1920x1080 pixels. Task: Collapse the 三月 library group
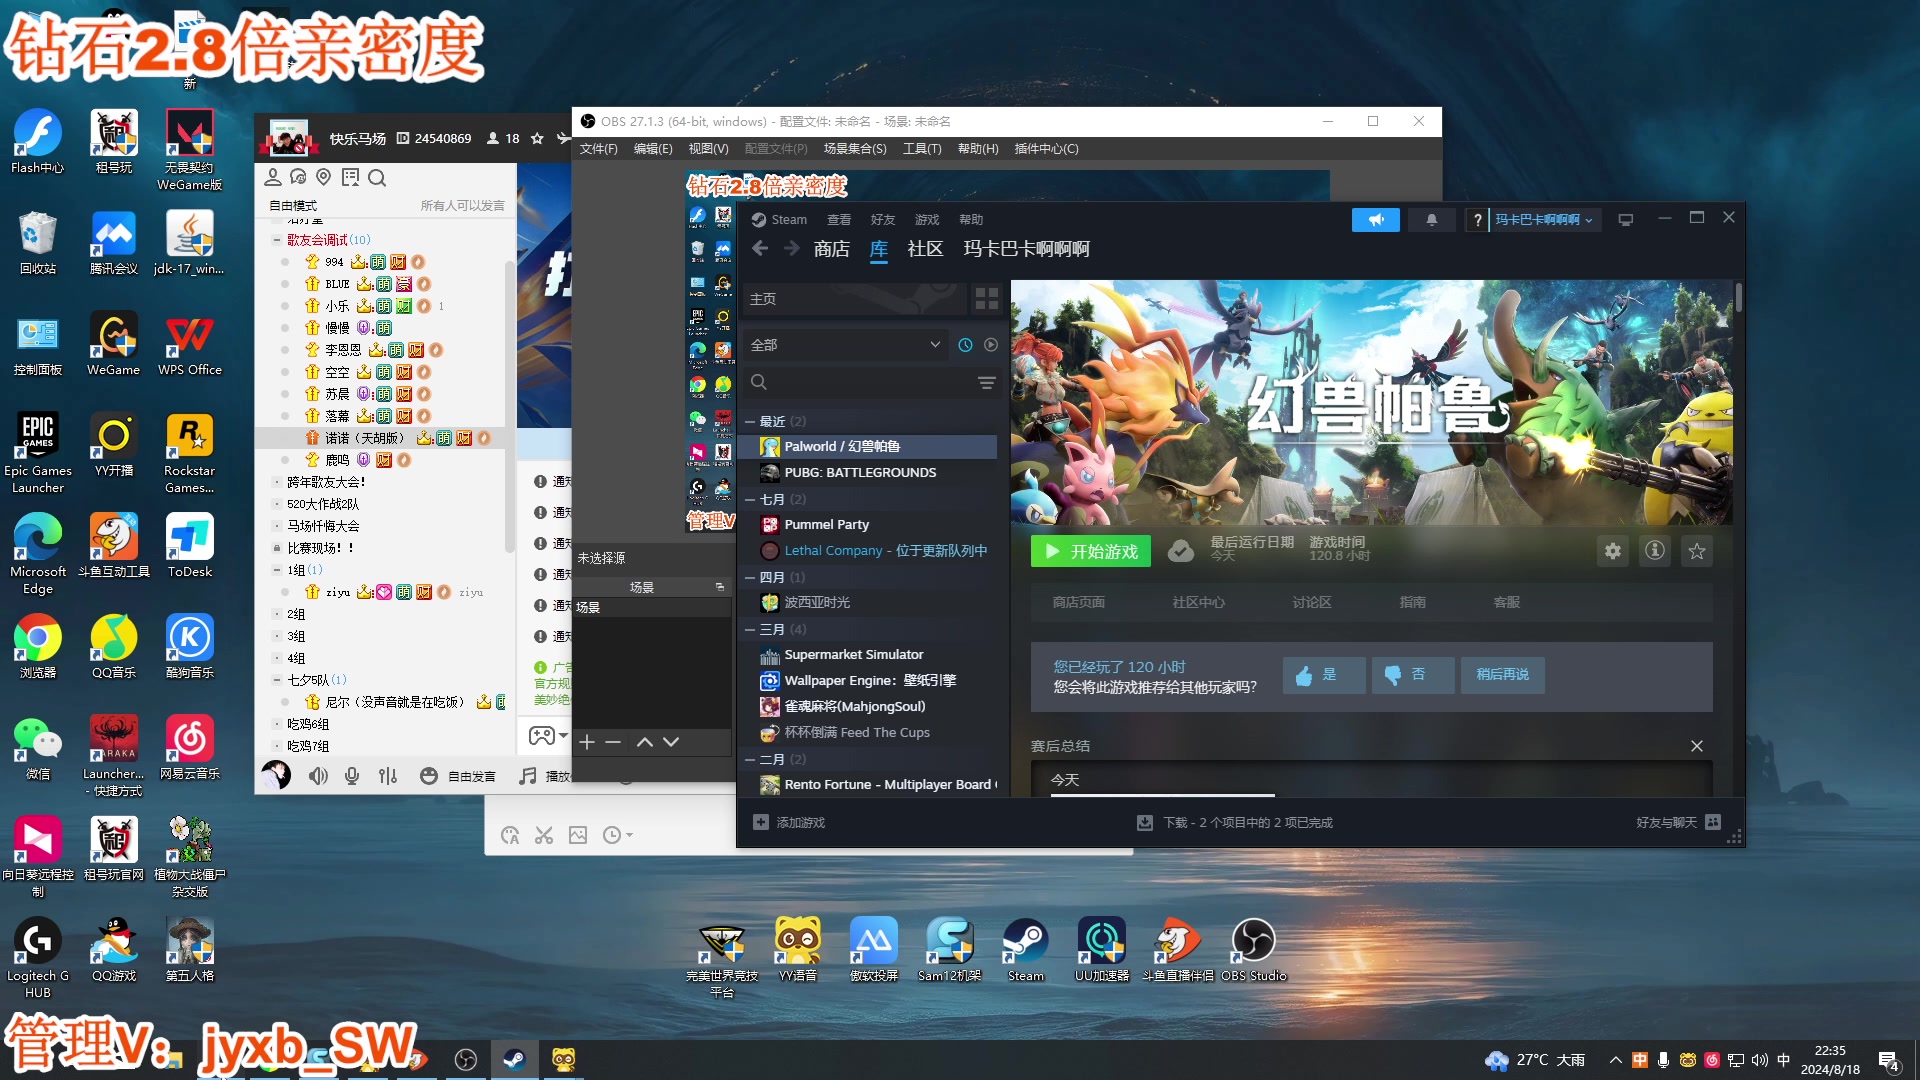pyautogui.click(x=750, y=629)
